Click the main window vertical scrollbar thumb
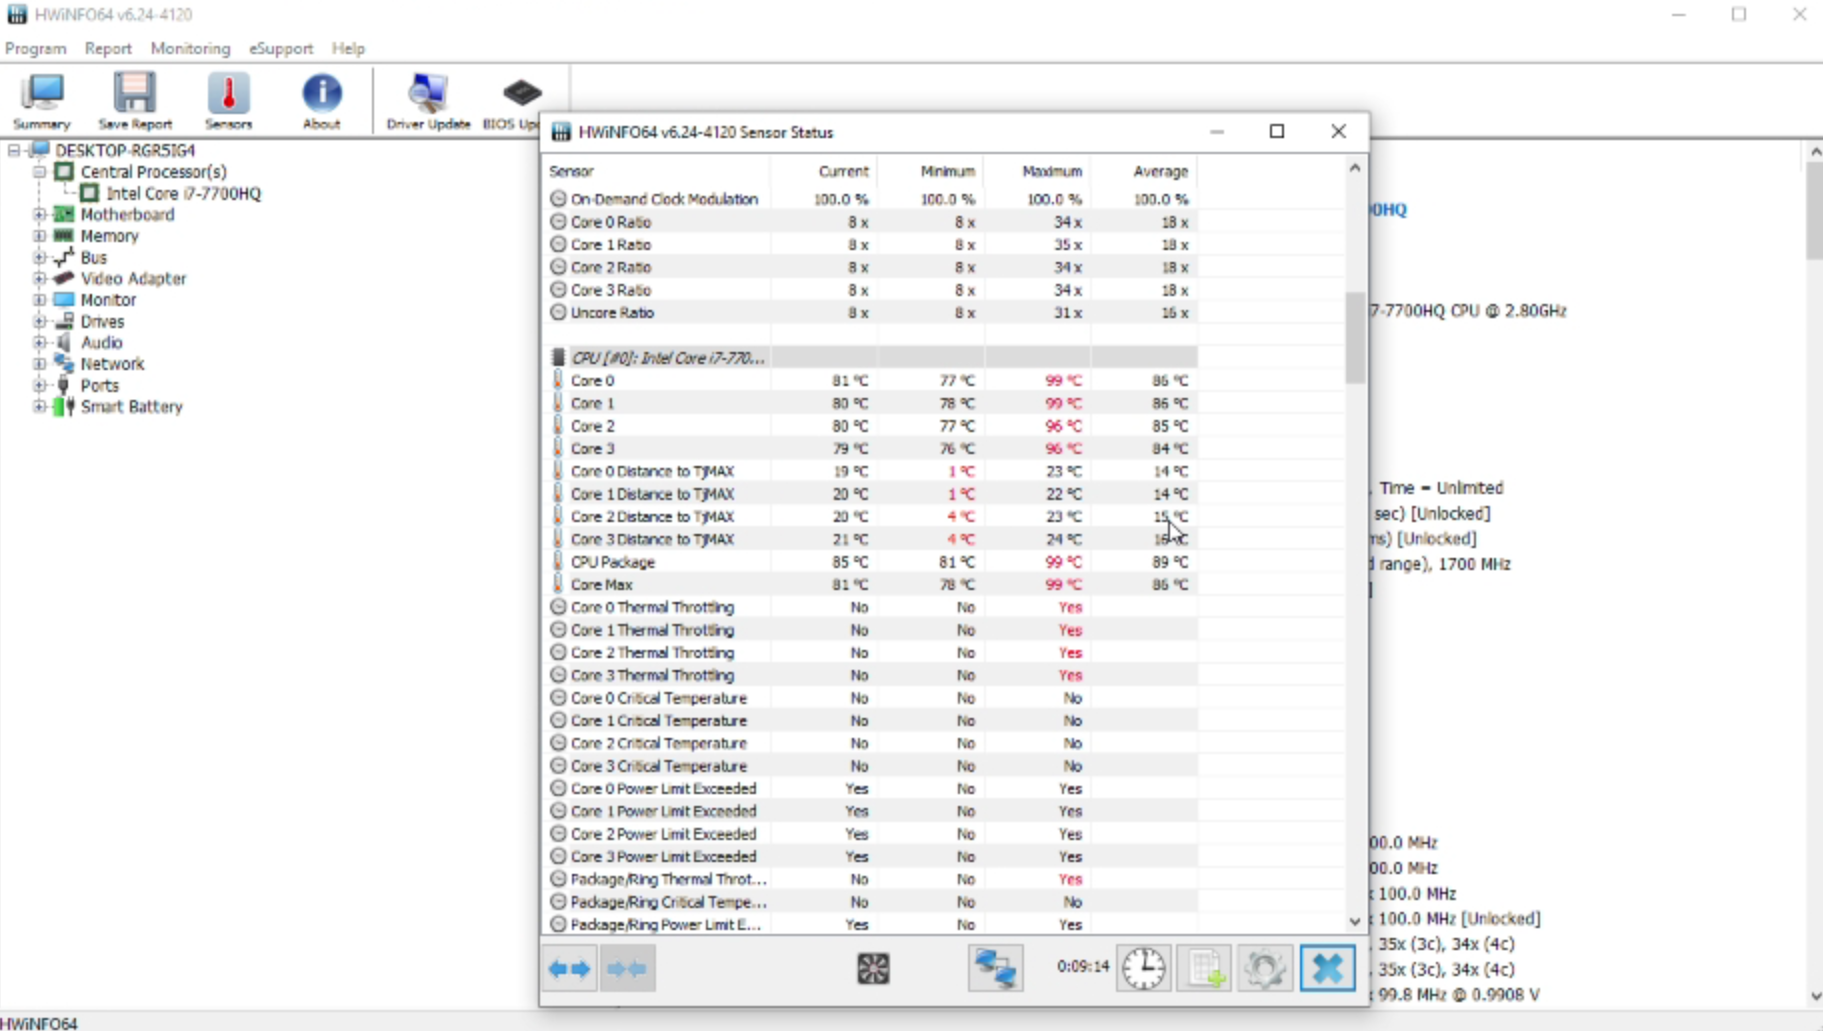1823x1031 pixels. pos(1815,210)
